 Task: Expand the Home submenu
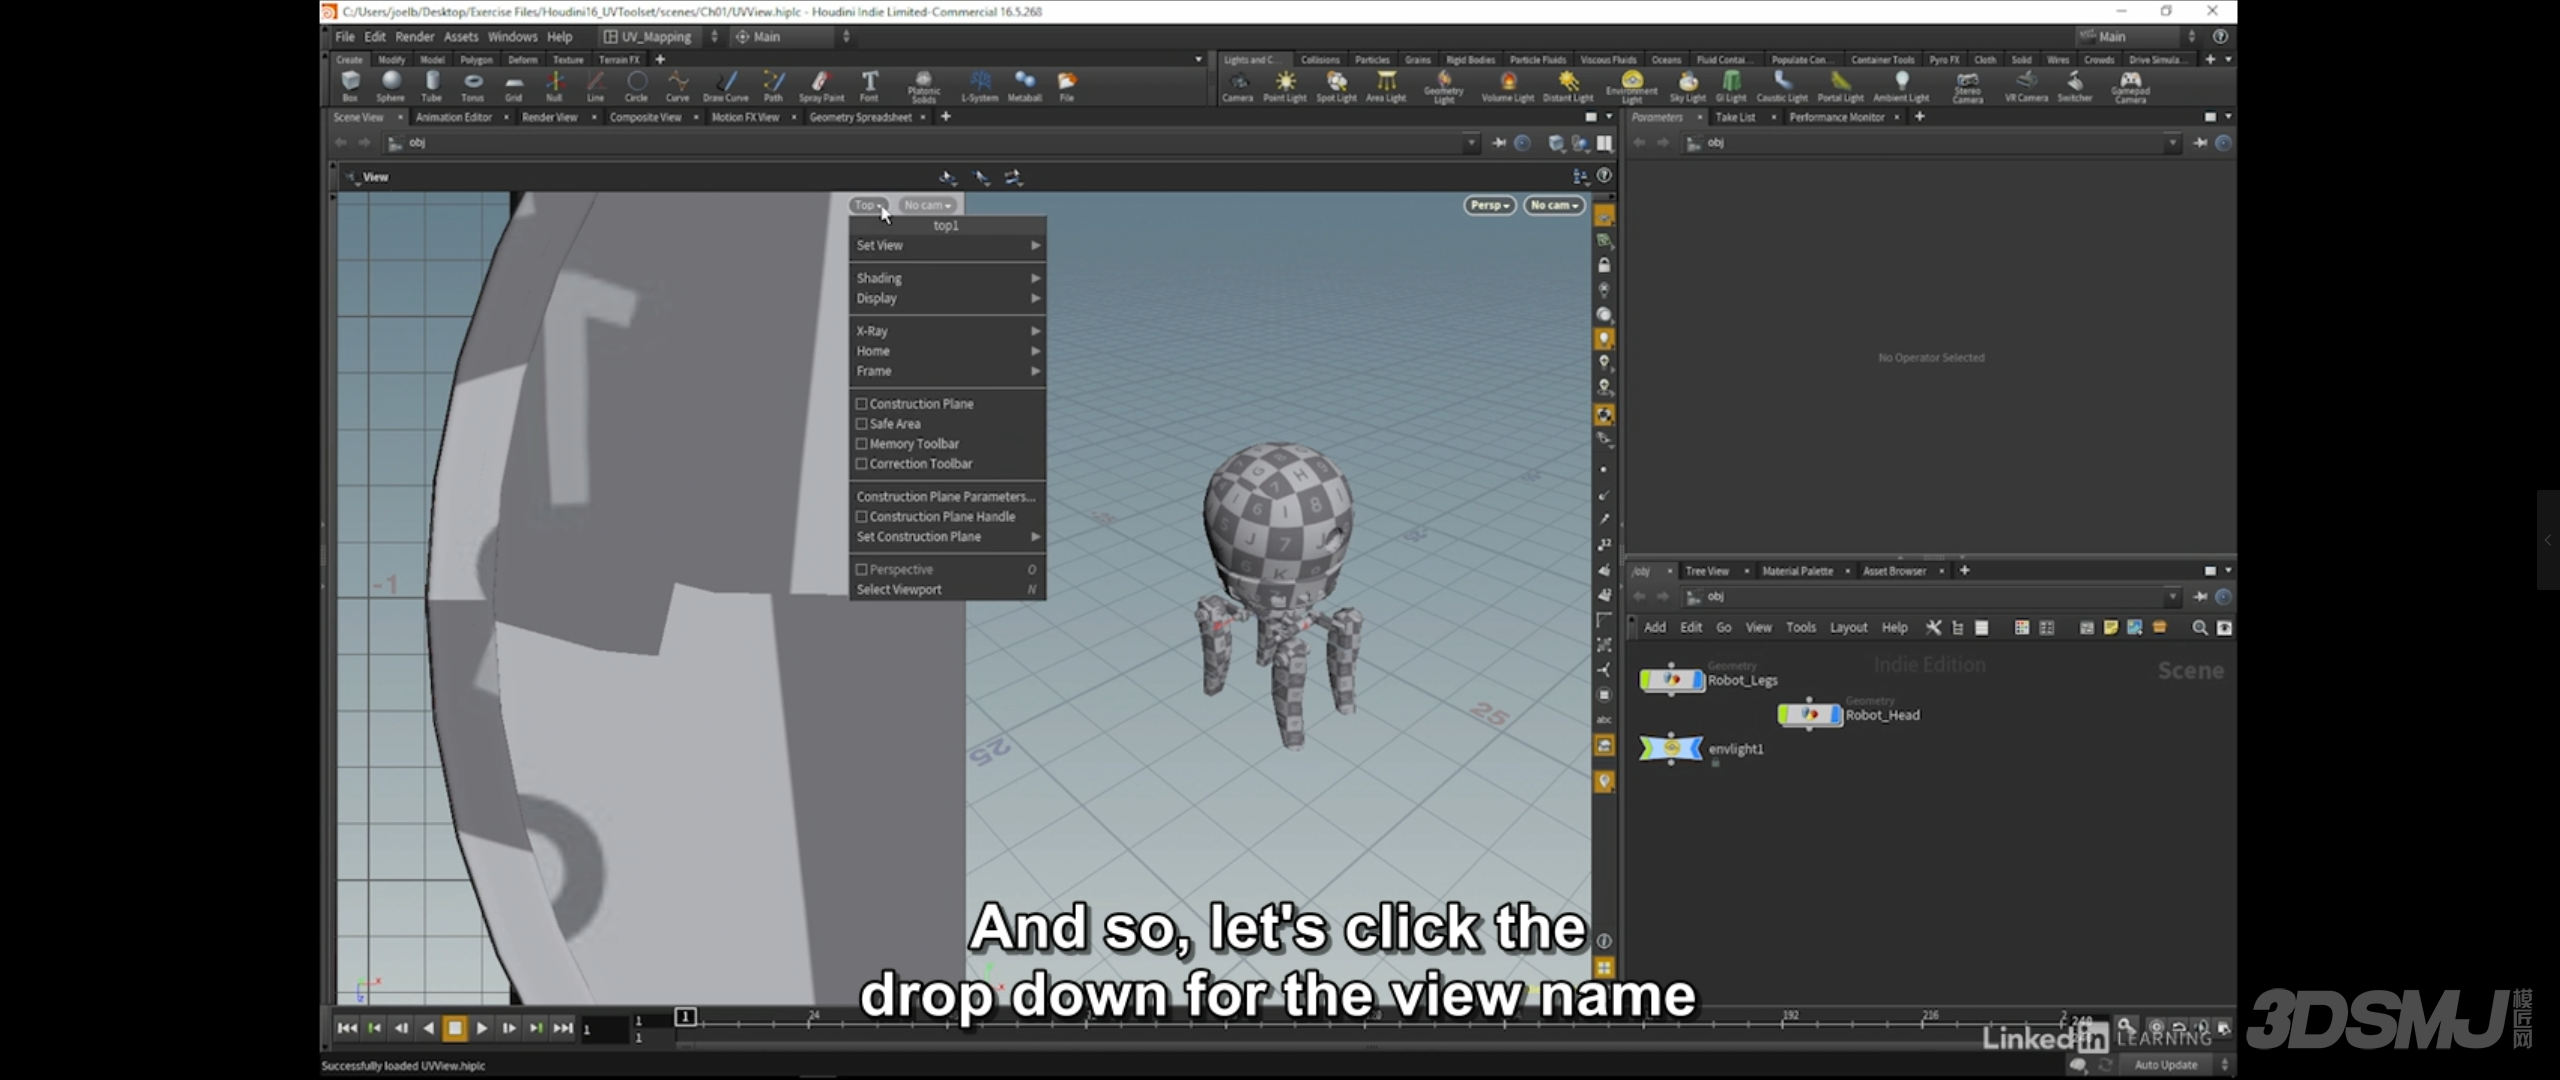pyautogui.click(x=947, y=351)
